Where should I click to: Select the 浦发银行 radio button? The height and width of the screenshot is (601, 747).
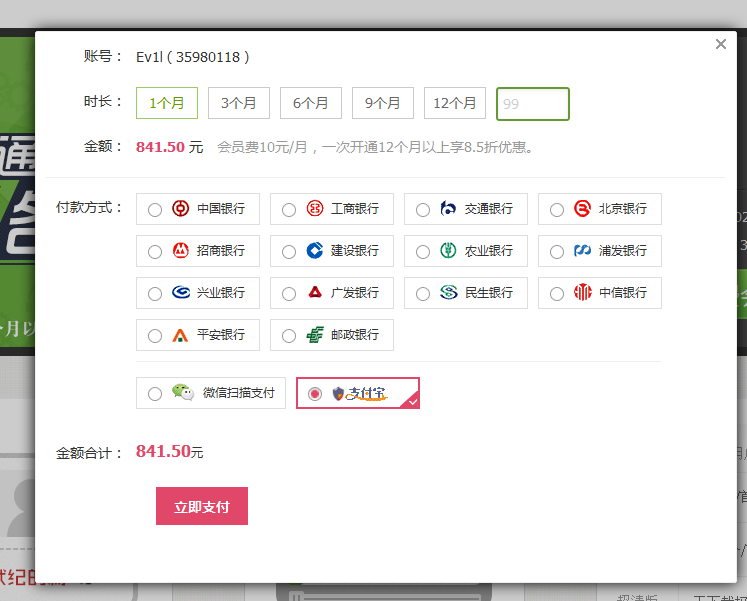pos(557,251)
